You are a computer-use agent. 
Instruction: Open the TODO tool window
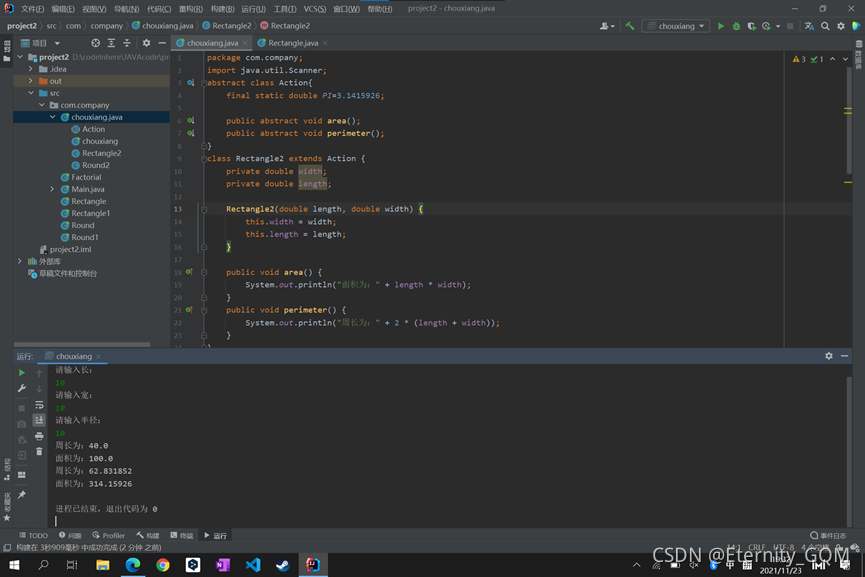coord(34,536)
